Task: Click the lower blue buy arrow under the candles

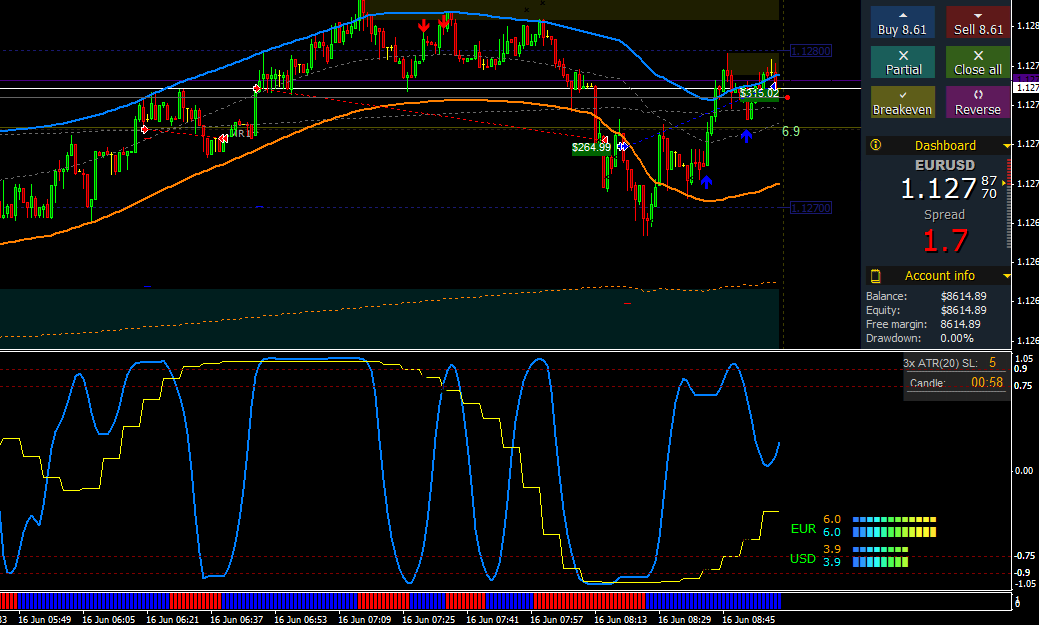Action: (x=706, y=181)
